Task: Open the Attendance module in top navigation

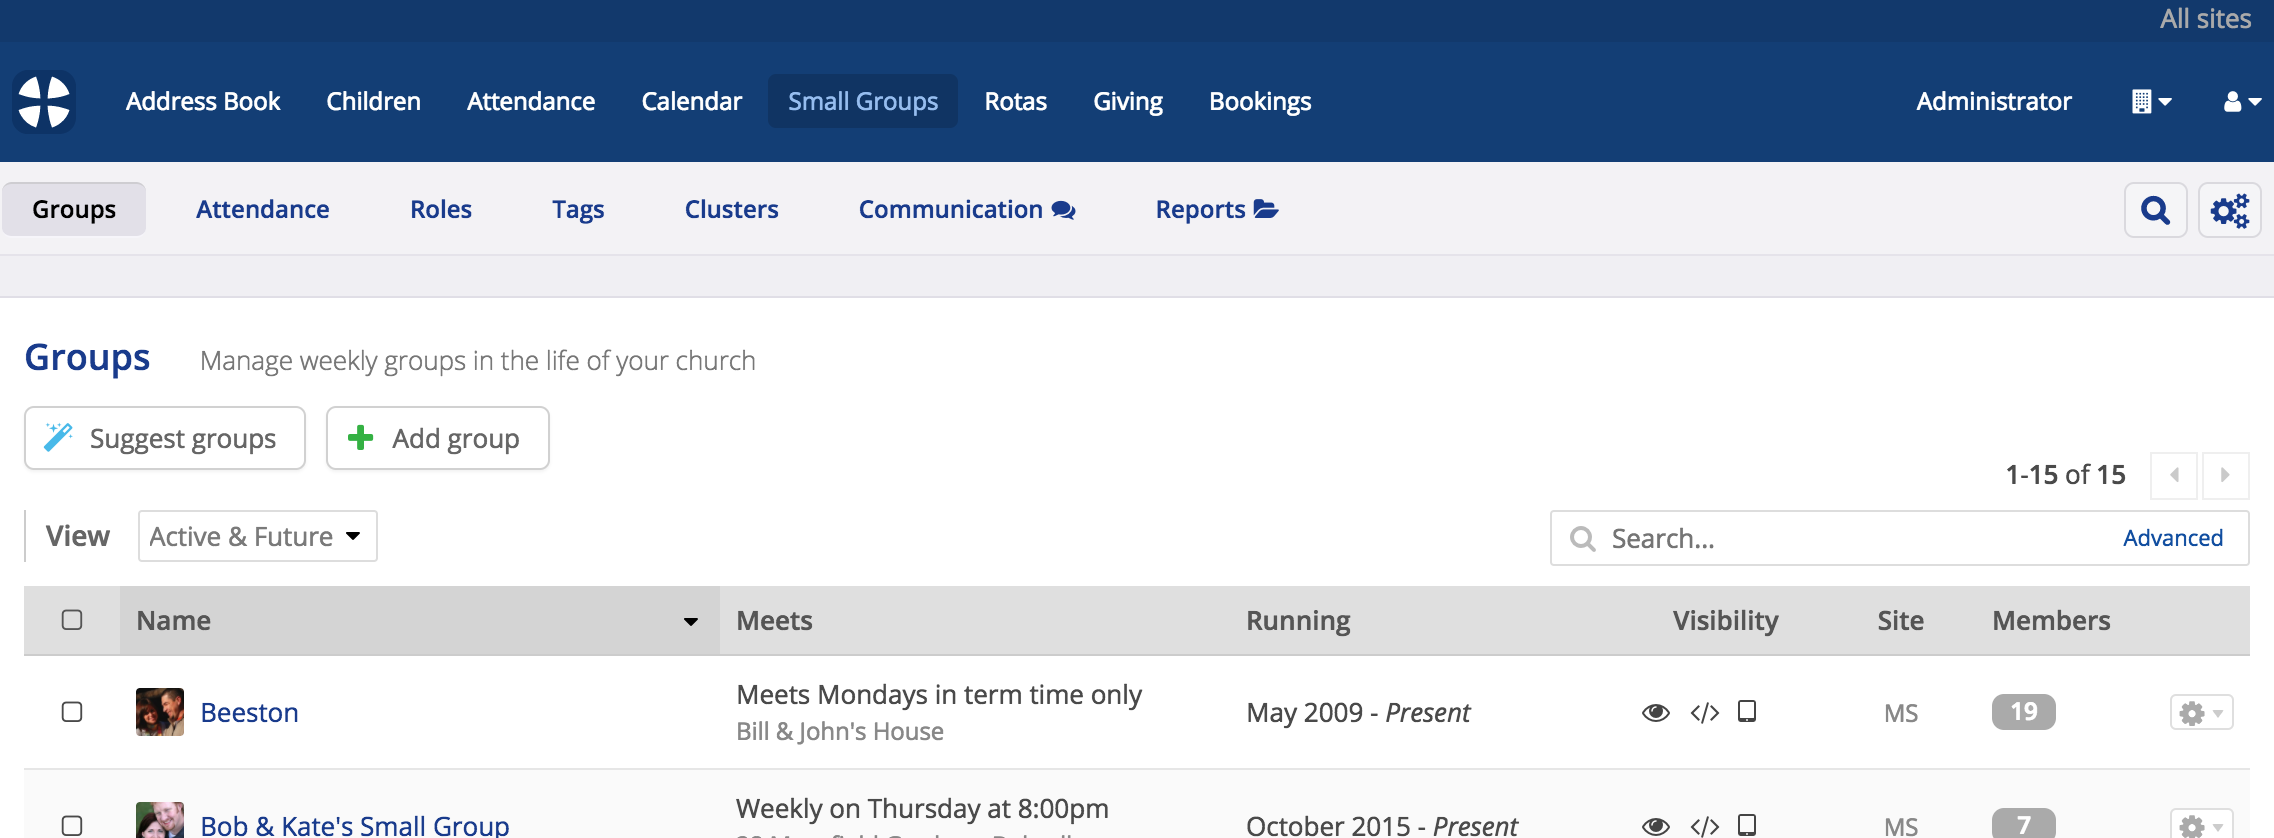Action: tap(531, 101)
